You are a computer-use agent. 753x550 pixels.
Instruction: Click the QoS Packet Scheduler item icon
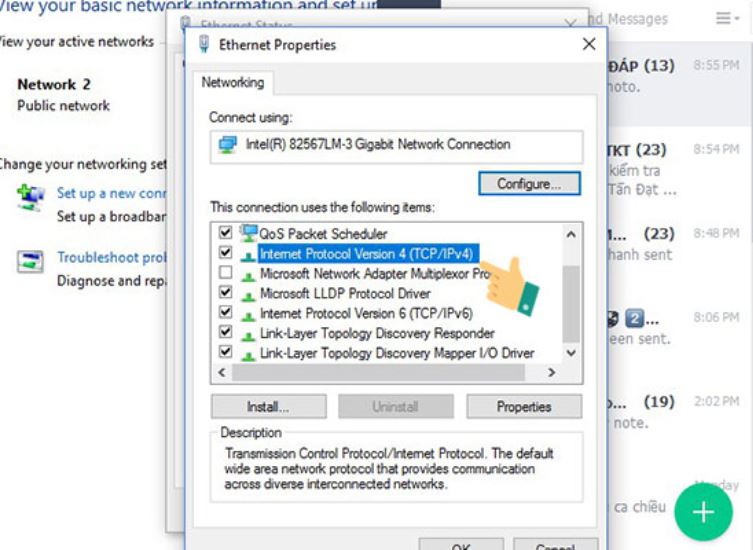click(248, 234)
